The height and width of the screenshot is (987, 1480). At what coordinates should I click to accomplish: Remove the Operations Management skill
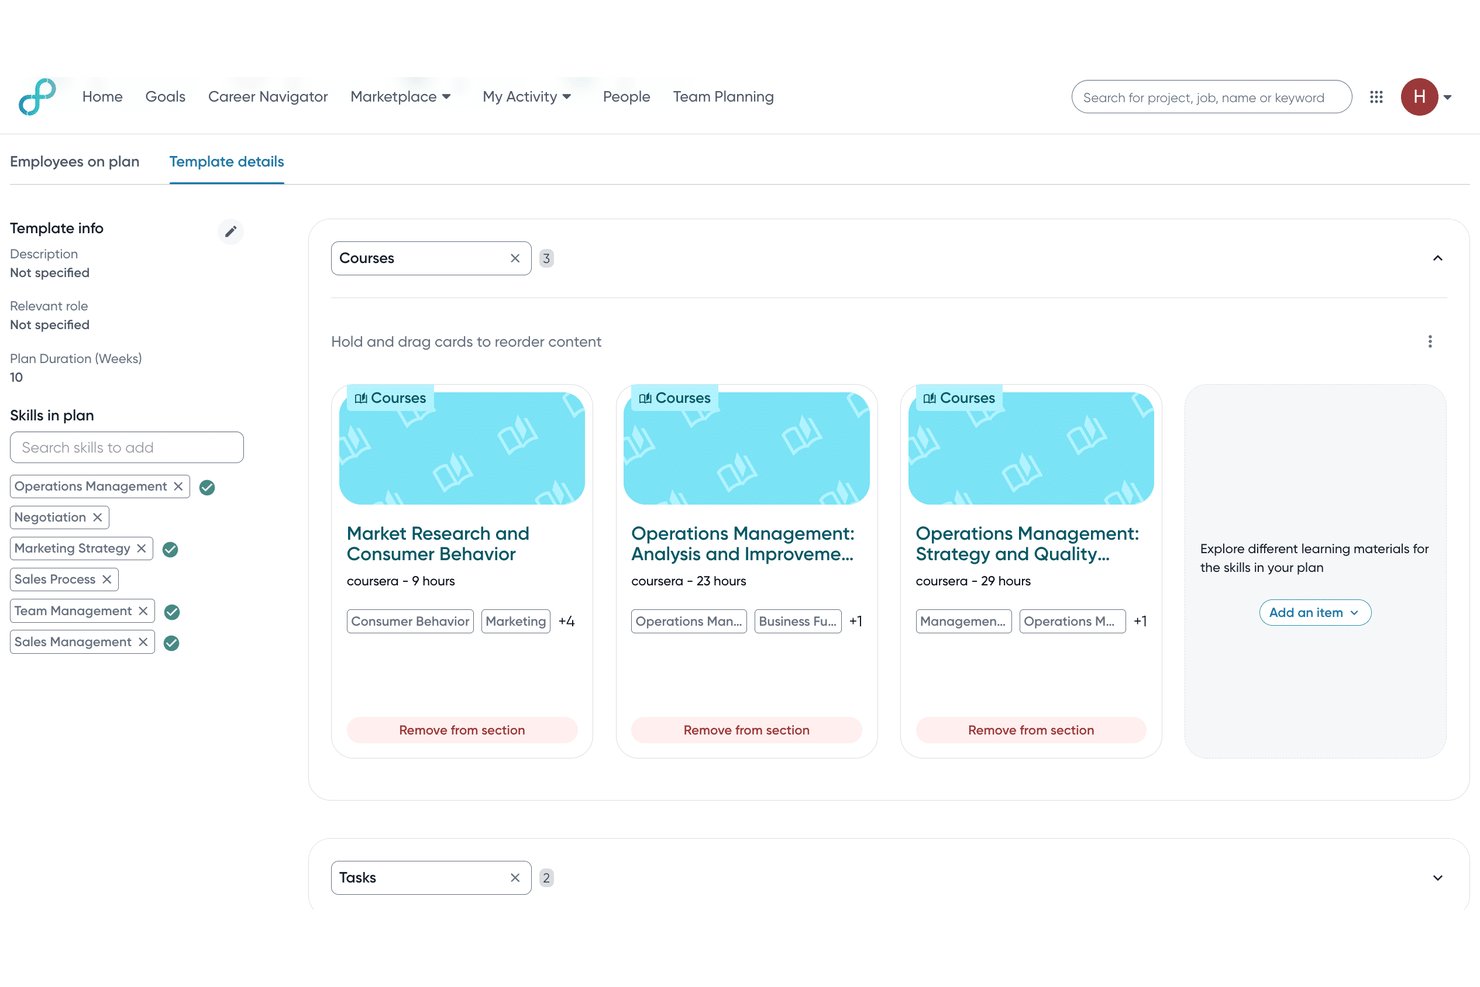tap(178, 486)
